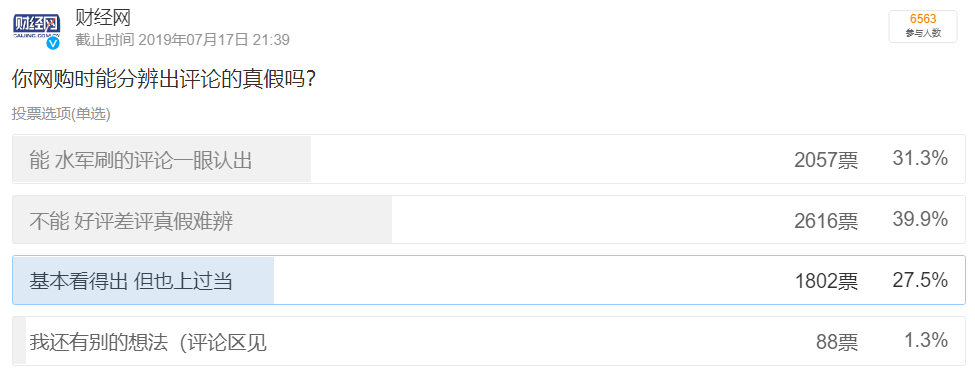Click the blue verified badge on avatar

pyautogui.click(x=53, y=43)
